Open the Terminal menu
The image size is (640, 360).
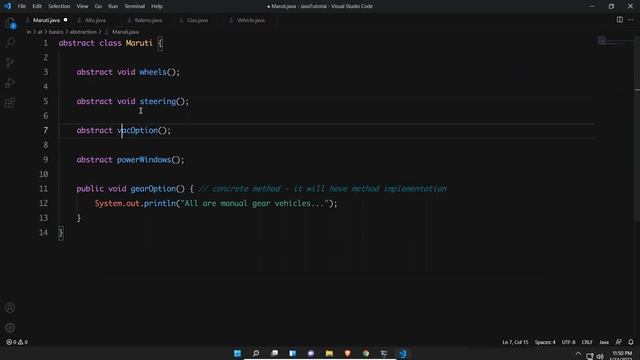click(x=135, y=6)
